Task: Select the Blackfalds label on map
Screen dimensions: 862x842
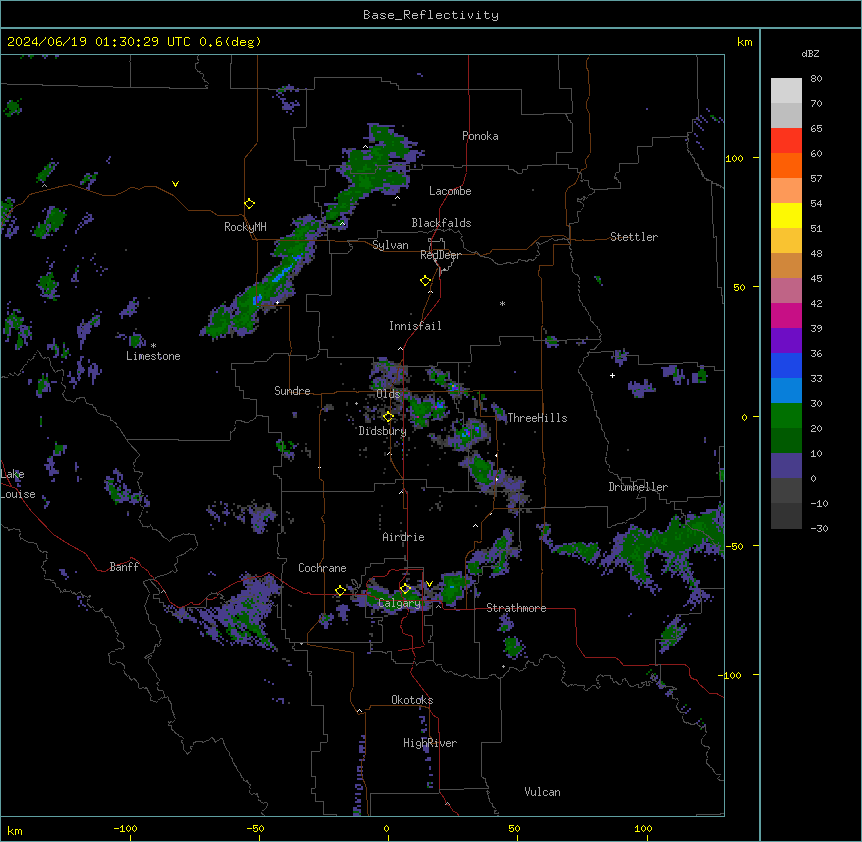Action: coord(441,223)
